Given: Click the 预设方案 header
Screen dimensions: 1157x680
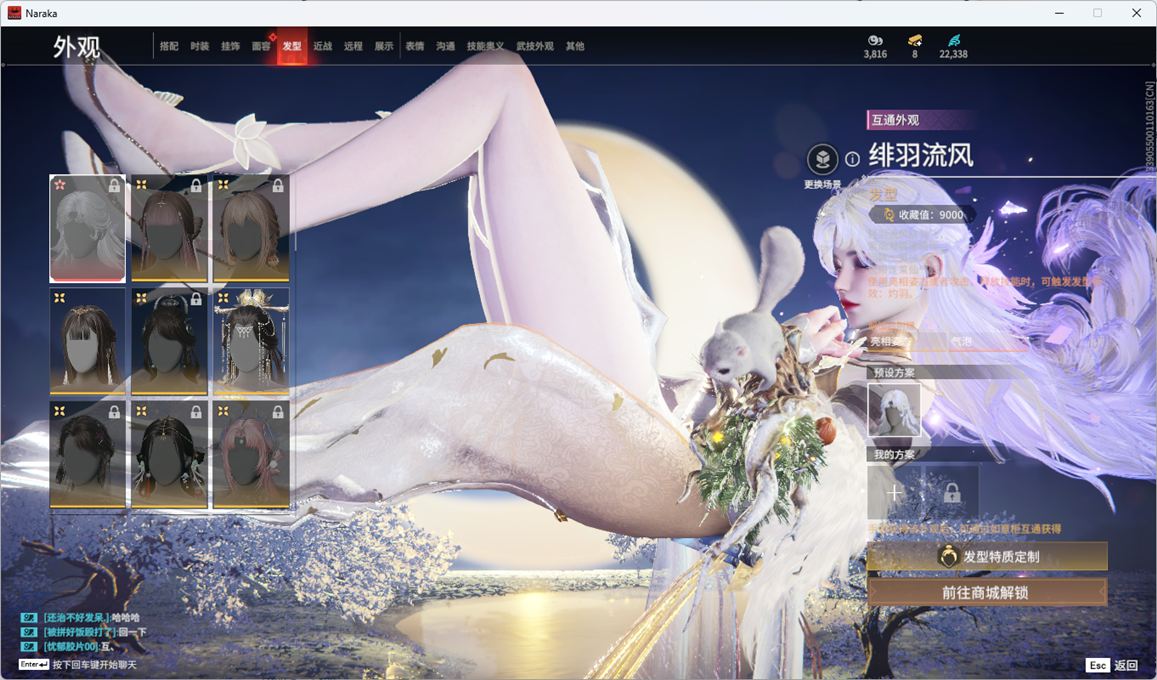Looking at the screenshot, I should [894, 373].
